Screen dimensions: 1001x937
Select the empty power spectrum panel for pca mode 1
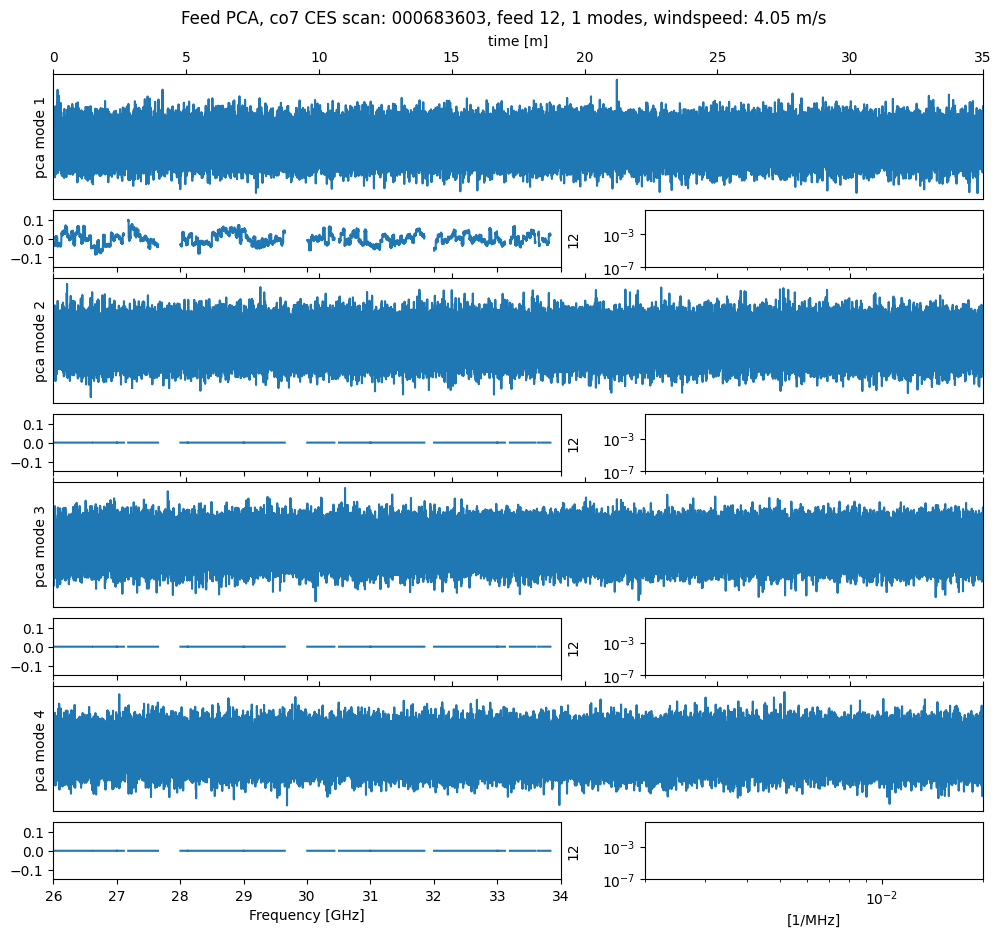[813, 239]
